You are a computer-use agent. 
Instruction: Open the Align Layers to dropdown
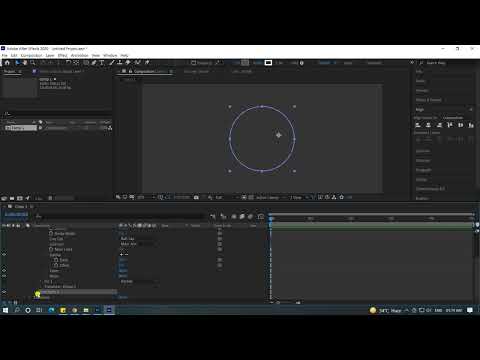coord(457,118)
